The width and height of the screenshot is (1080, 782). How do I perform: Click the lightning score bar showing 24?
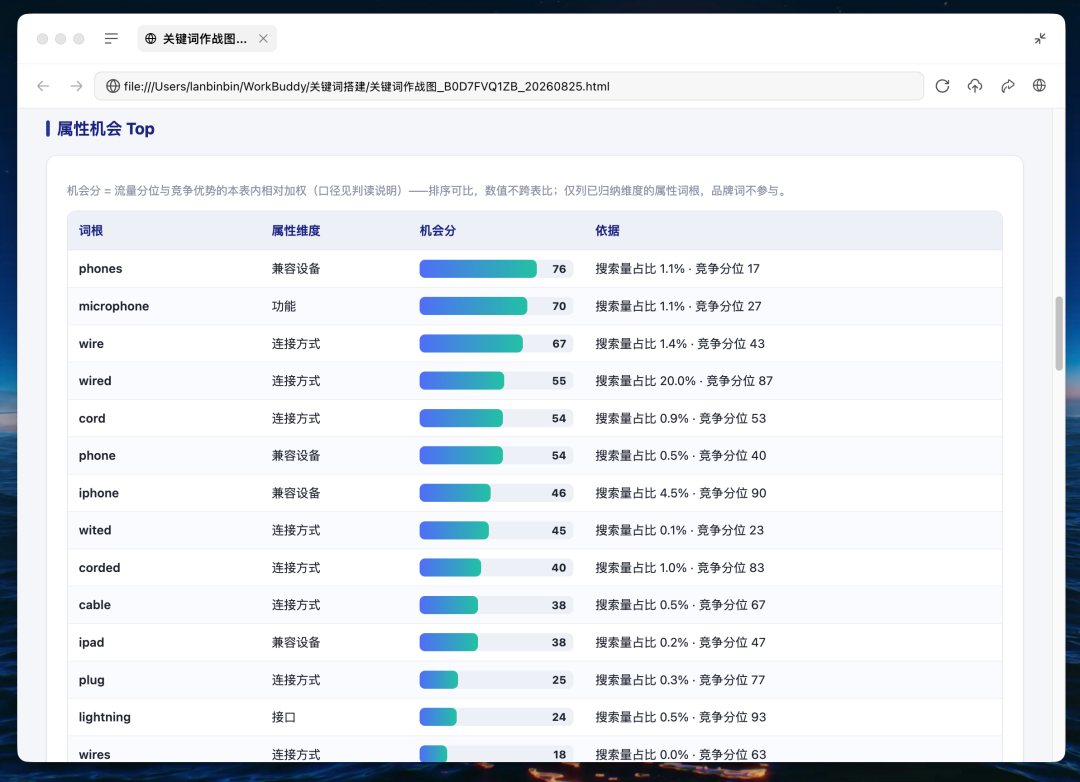click(496, 717)
